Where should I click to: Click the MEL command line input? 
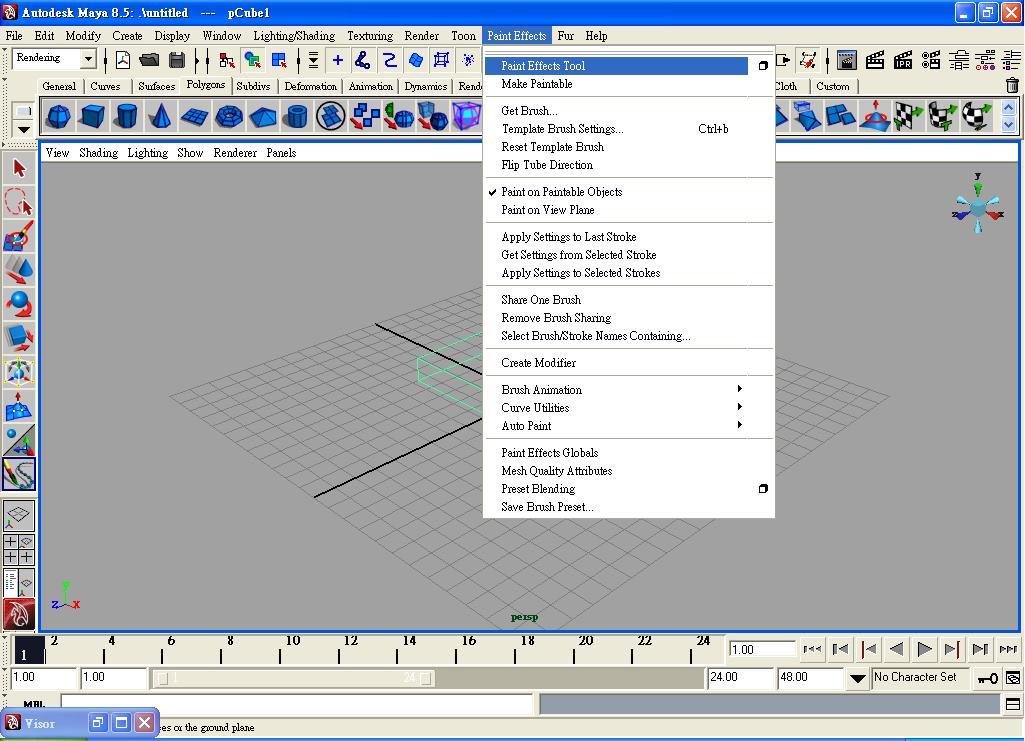(x=297, y=704)
